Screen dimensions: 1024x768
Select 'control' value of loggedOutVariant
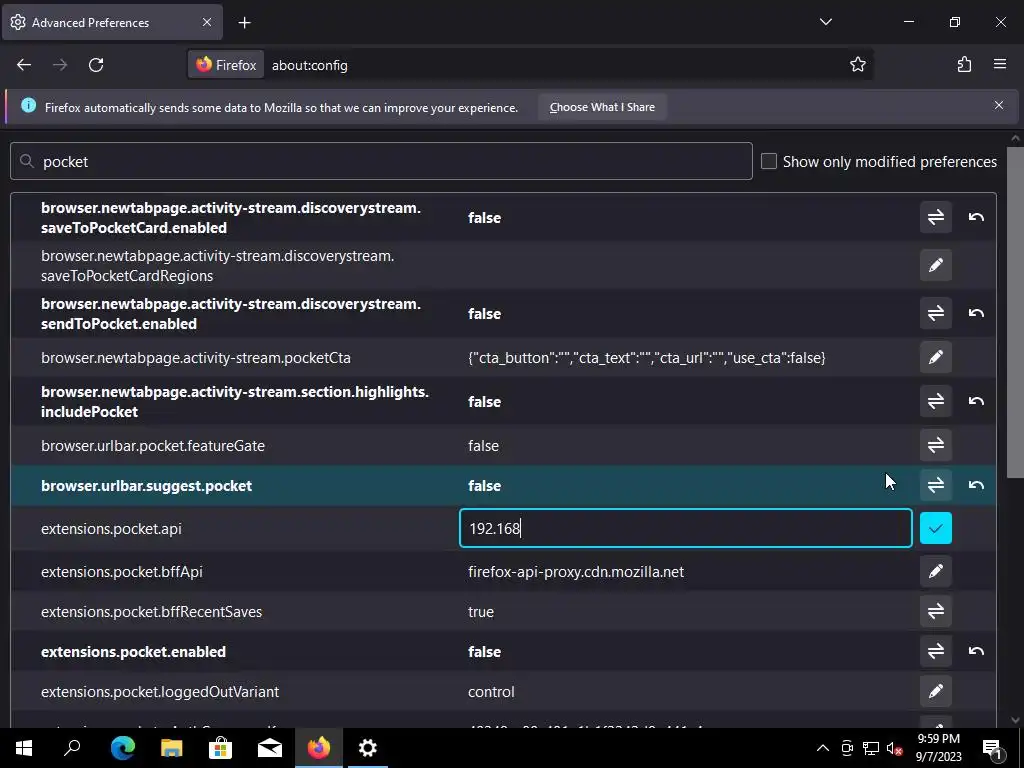point(491,692)
